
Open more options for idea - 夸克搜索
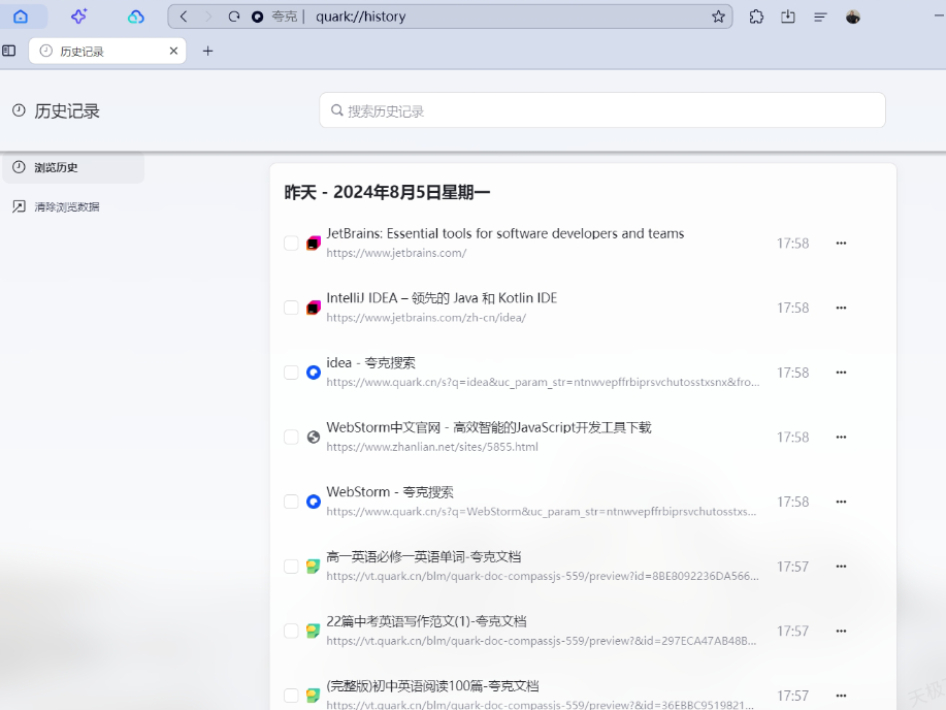tap(841, 372)
